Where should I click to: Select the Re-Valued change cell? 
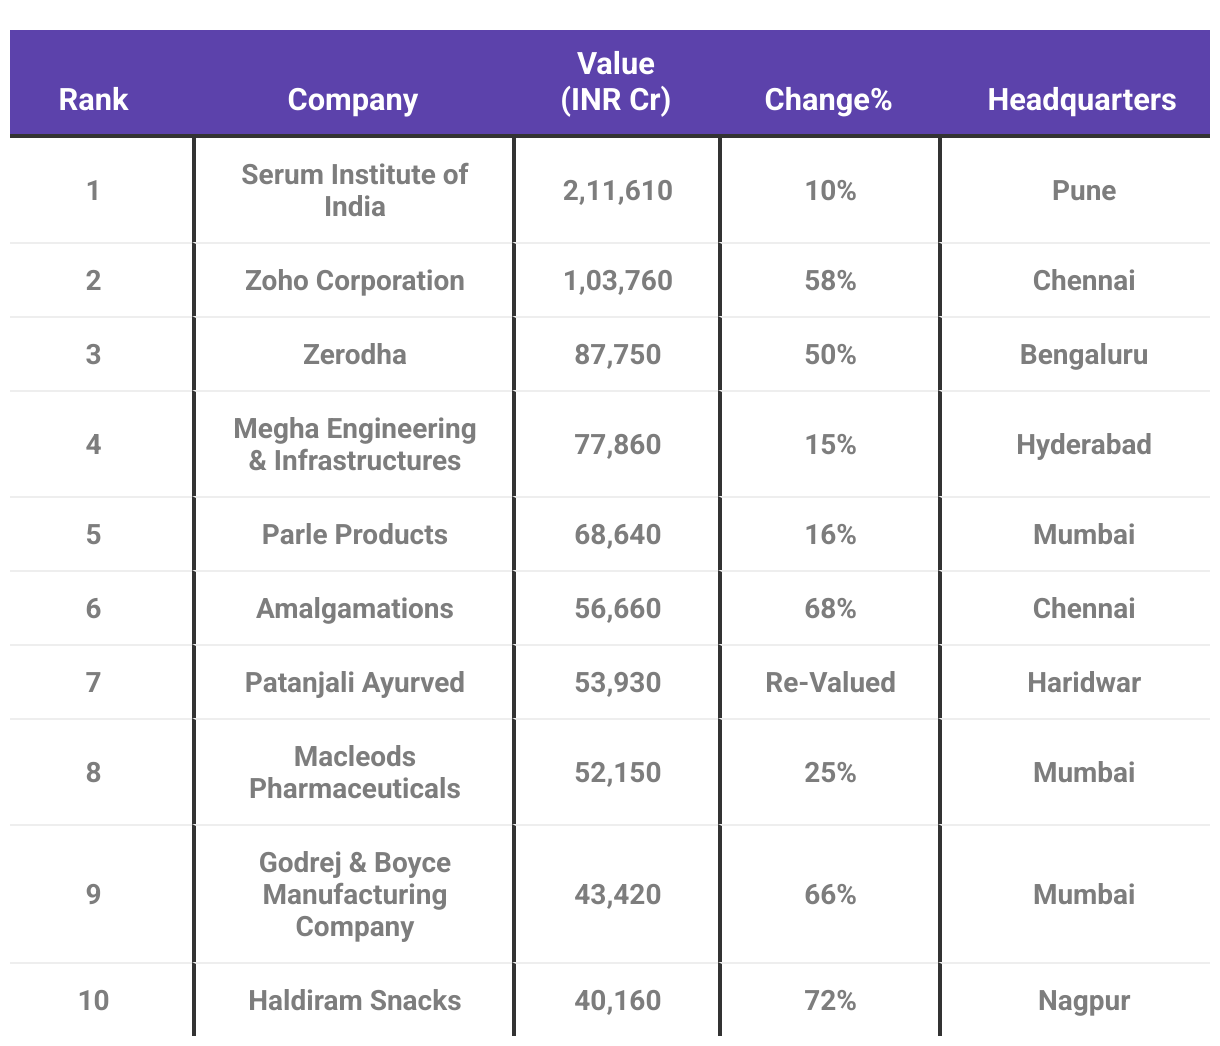click(830, 682)
